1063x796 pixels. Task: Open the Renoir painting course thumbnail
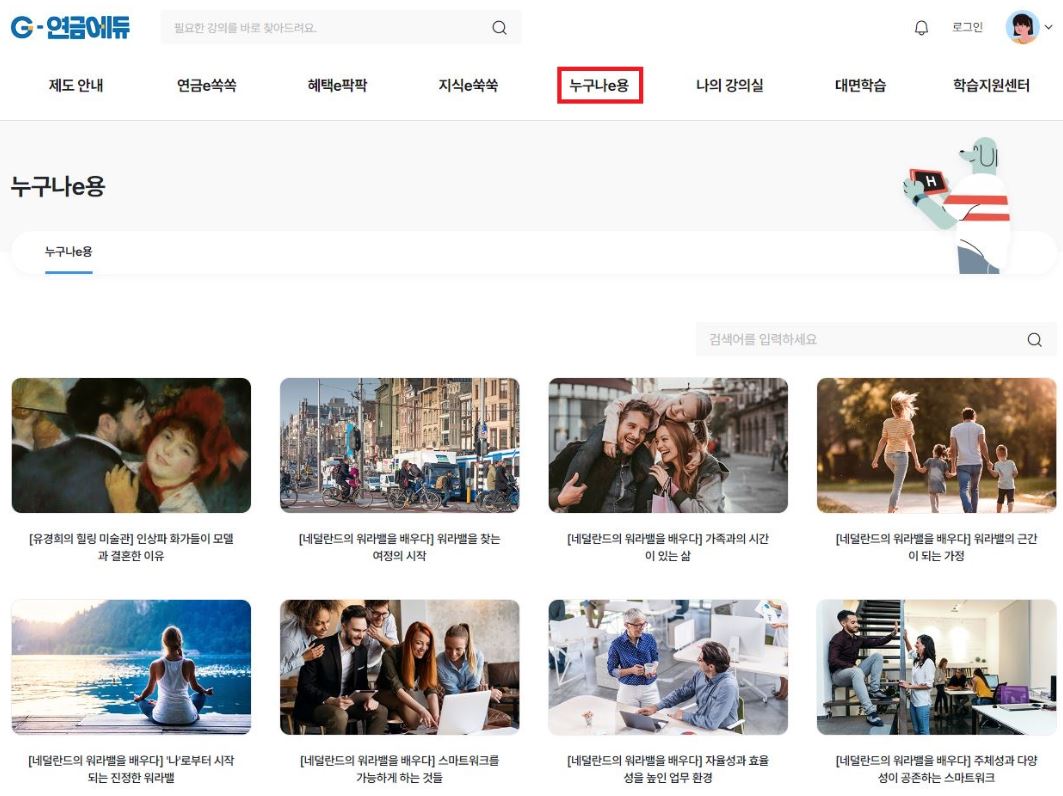pyautogui.click(x=131, y=445)
